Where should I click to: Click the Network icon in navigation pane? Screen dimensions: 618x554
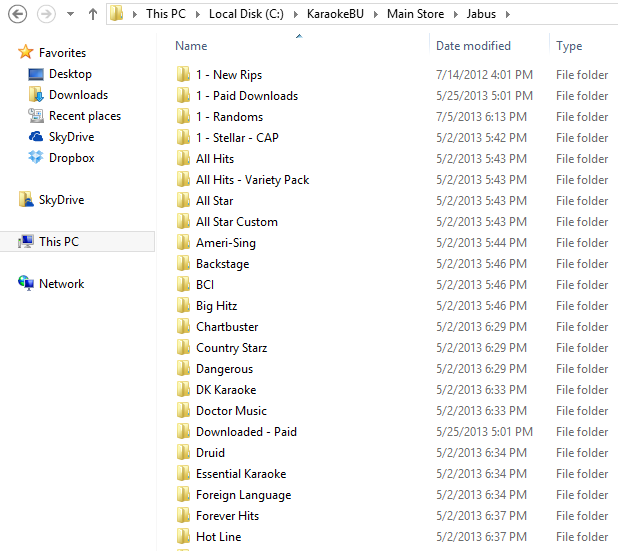26,284
